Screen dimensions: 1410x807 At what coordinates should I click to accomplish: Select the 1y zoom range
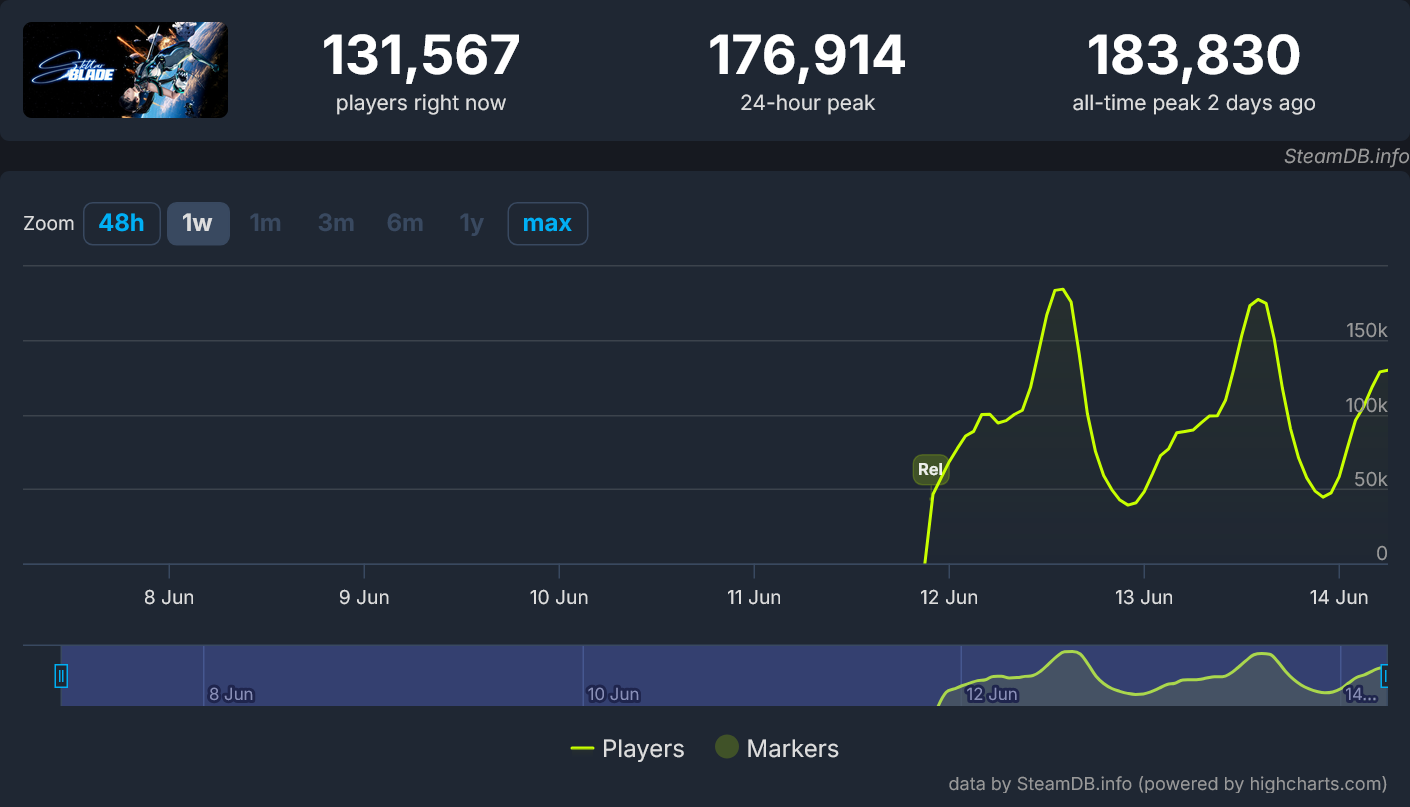(472, 223)
